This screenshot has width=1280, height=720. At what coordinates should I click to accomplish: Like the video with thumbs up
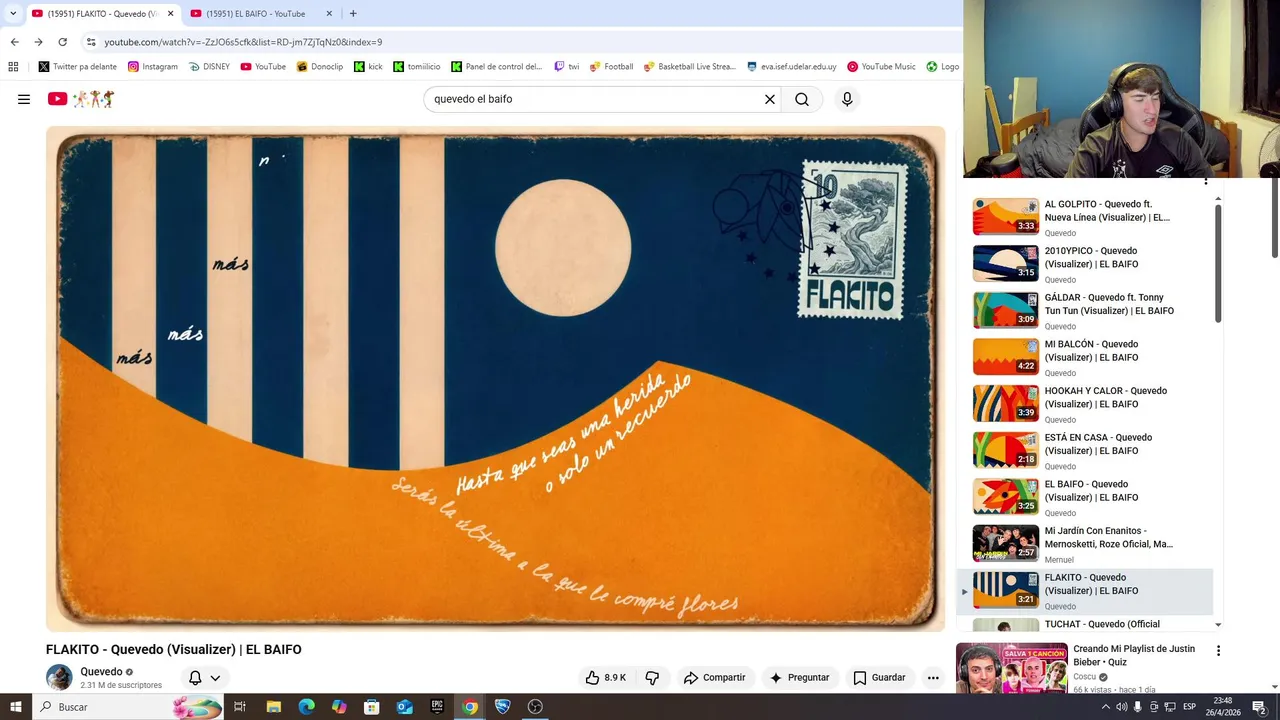click(x=606, y=677)
